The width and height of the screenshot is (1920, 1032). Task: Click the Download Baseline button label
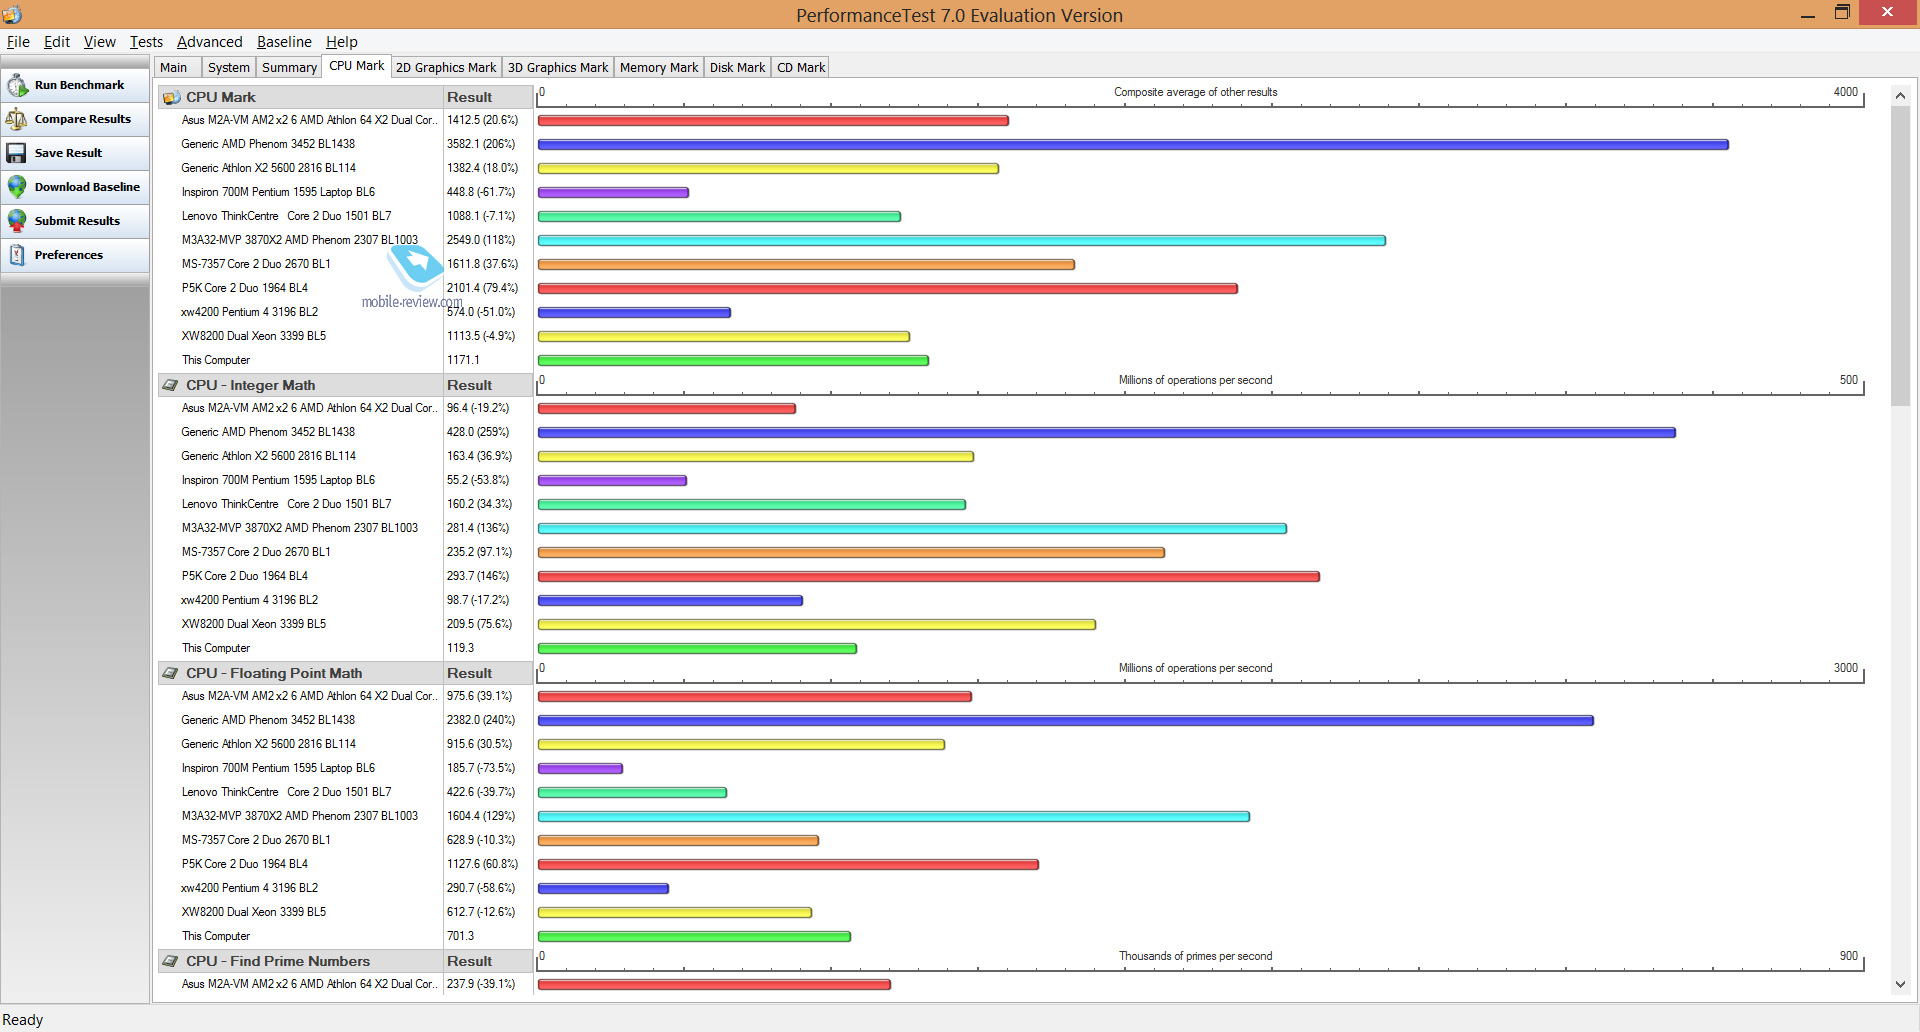click(87, 187)
